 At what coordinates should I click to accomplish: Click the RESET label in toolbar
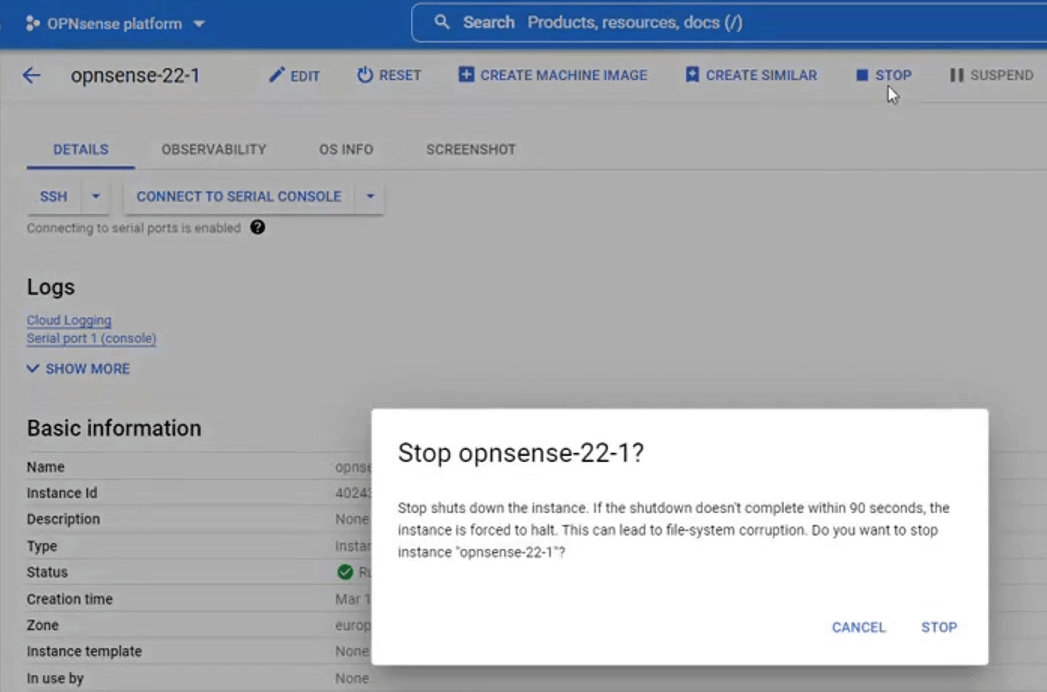(x=400, y=75)
